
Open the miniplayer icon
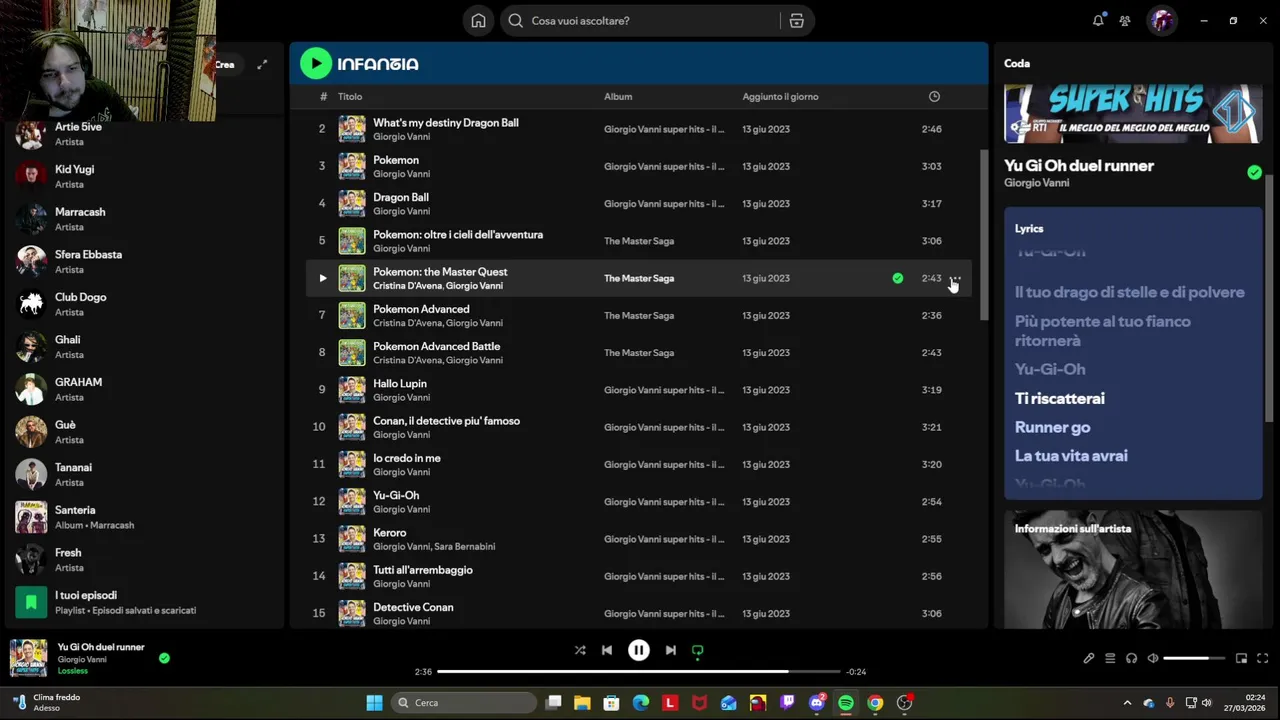click(1241, 658)
